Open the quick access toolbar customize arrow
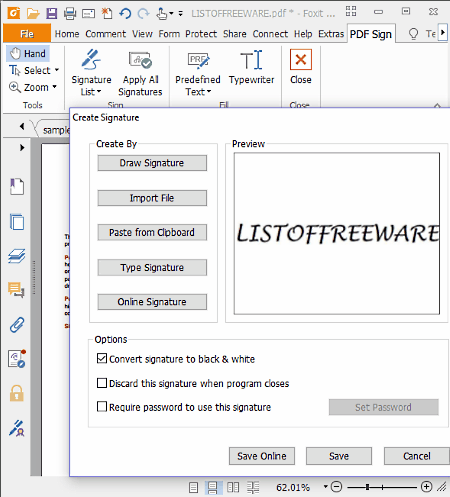Viewport: 450px width, 497px height. [x=181, y=14]
